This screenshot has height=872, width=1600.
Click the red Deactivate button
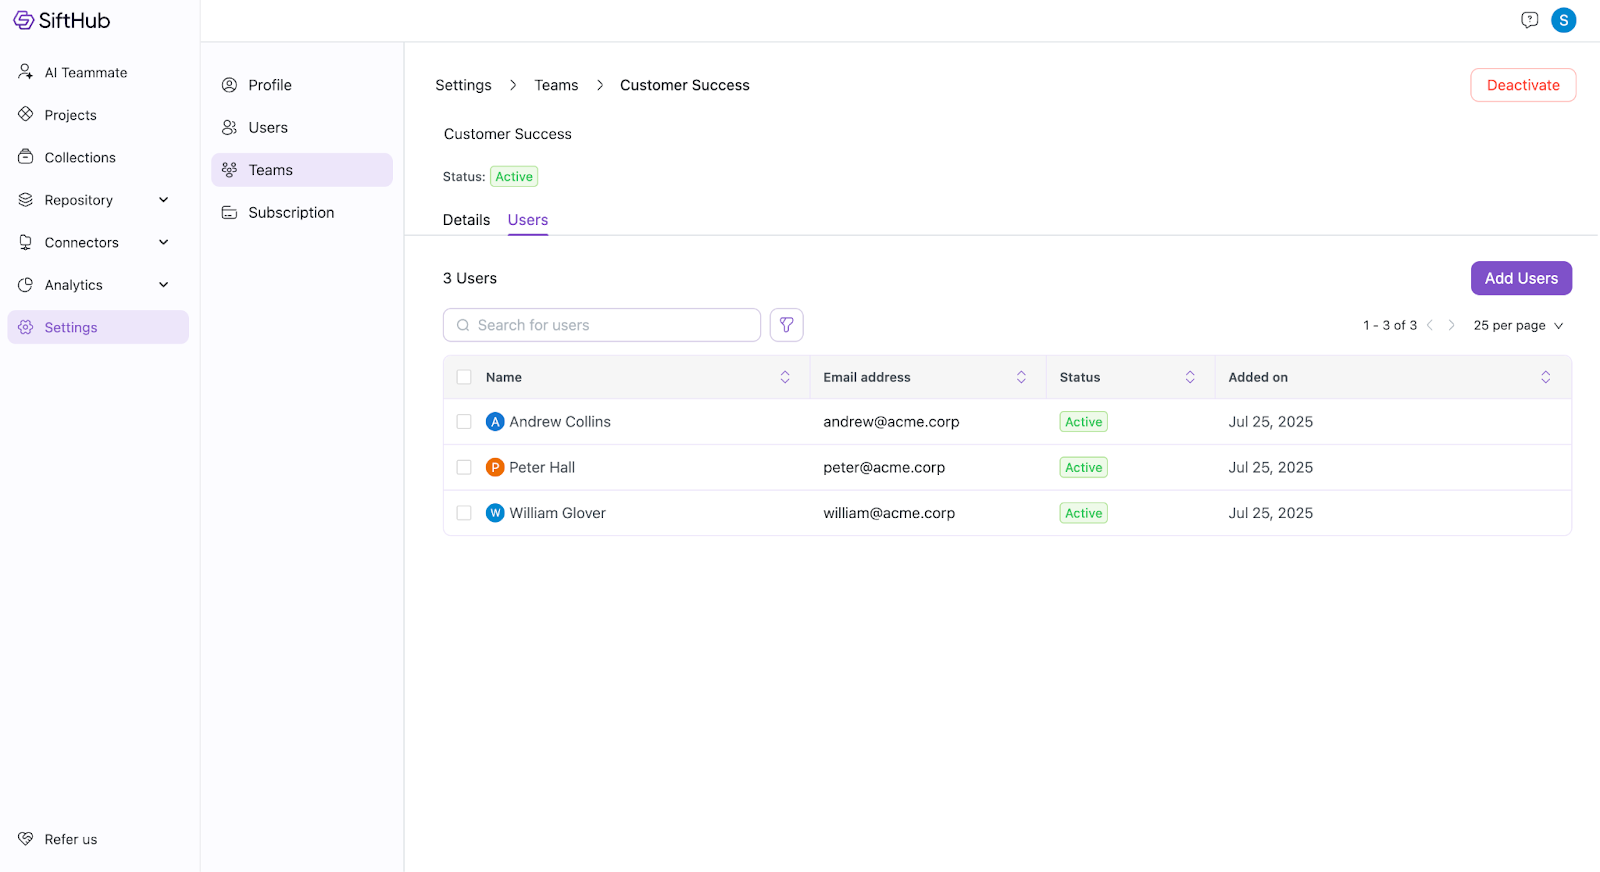[1522, 85]
